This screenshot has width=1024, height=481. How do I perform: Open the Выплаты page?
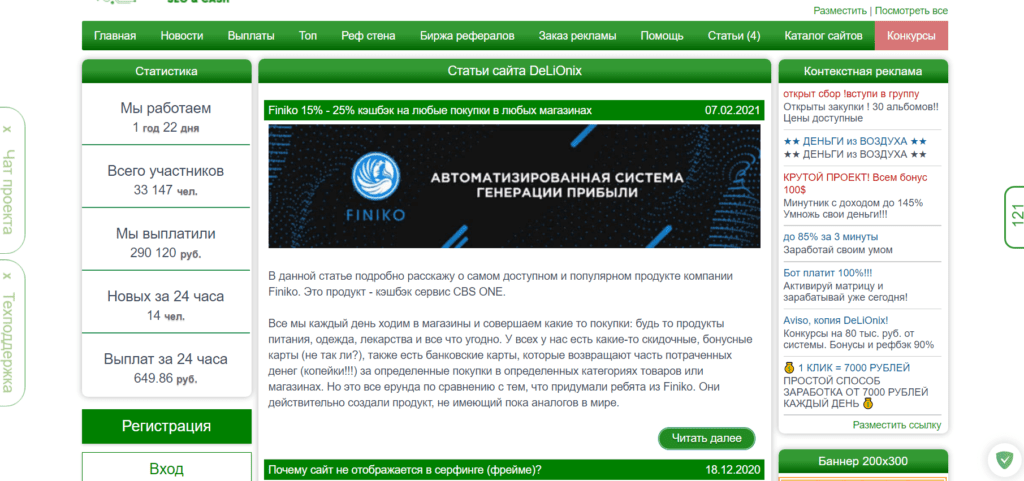pyautogui.click(x=251, y=36)
